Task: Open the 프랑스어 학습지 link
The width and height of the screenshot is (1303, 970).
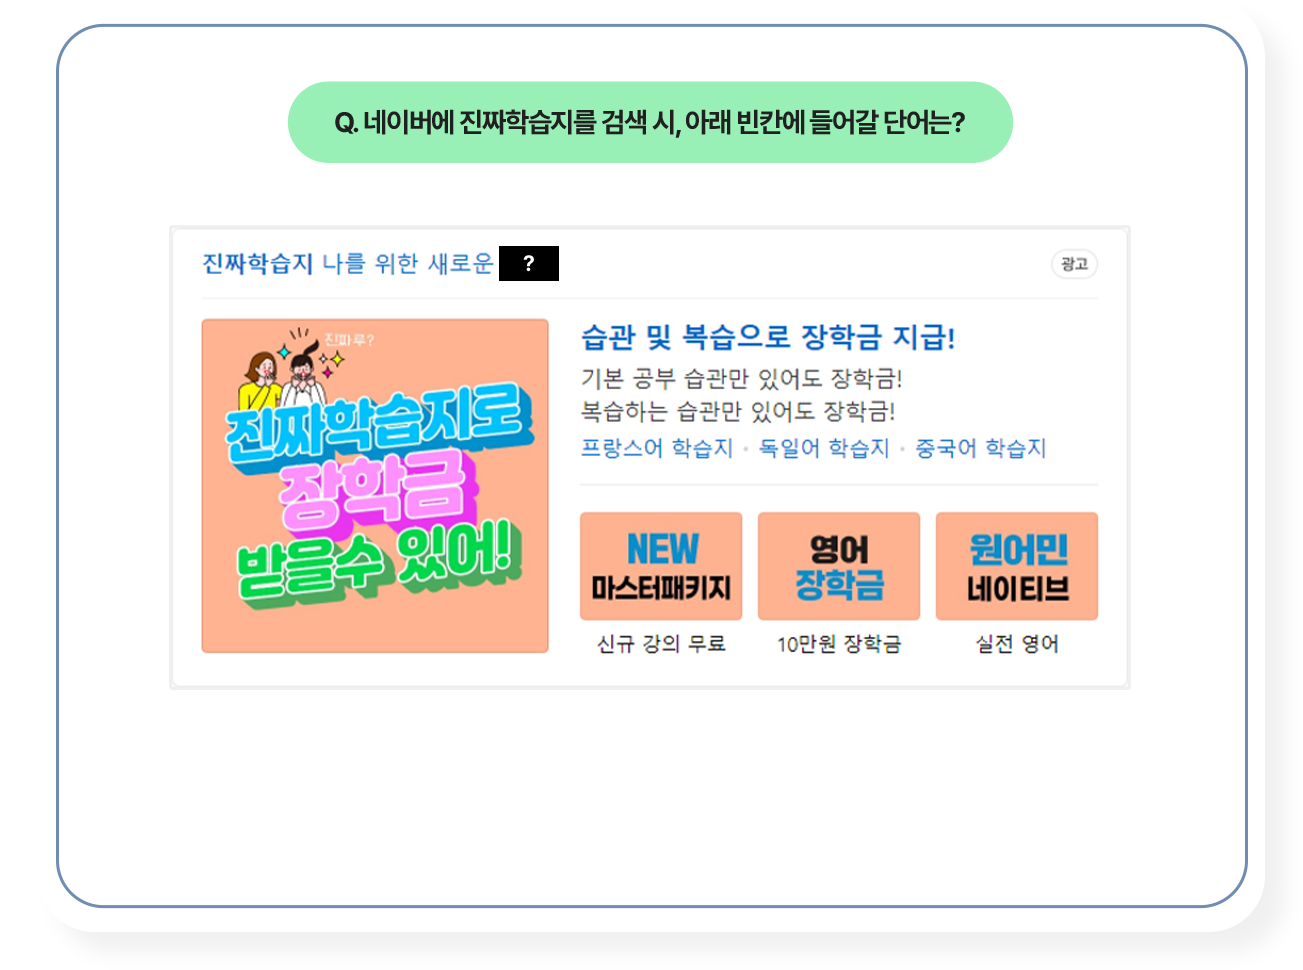Action: click(657, 448)
